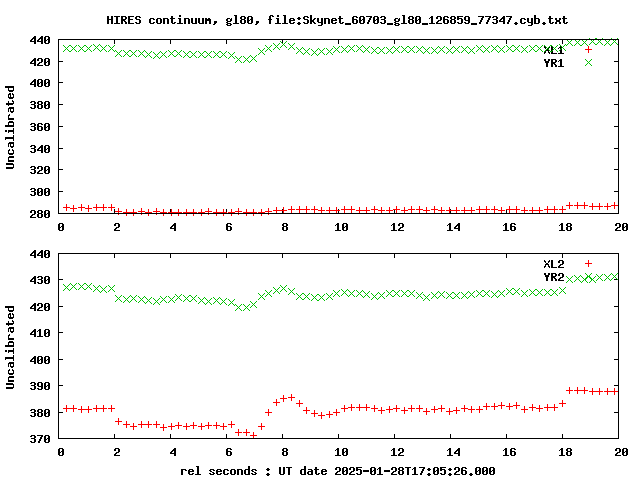
Task: Click the x-axis 0 label under bottom plot
Action: tap(61, 452)
